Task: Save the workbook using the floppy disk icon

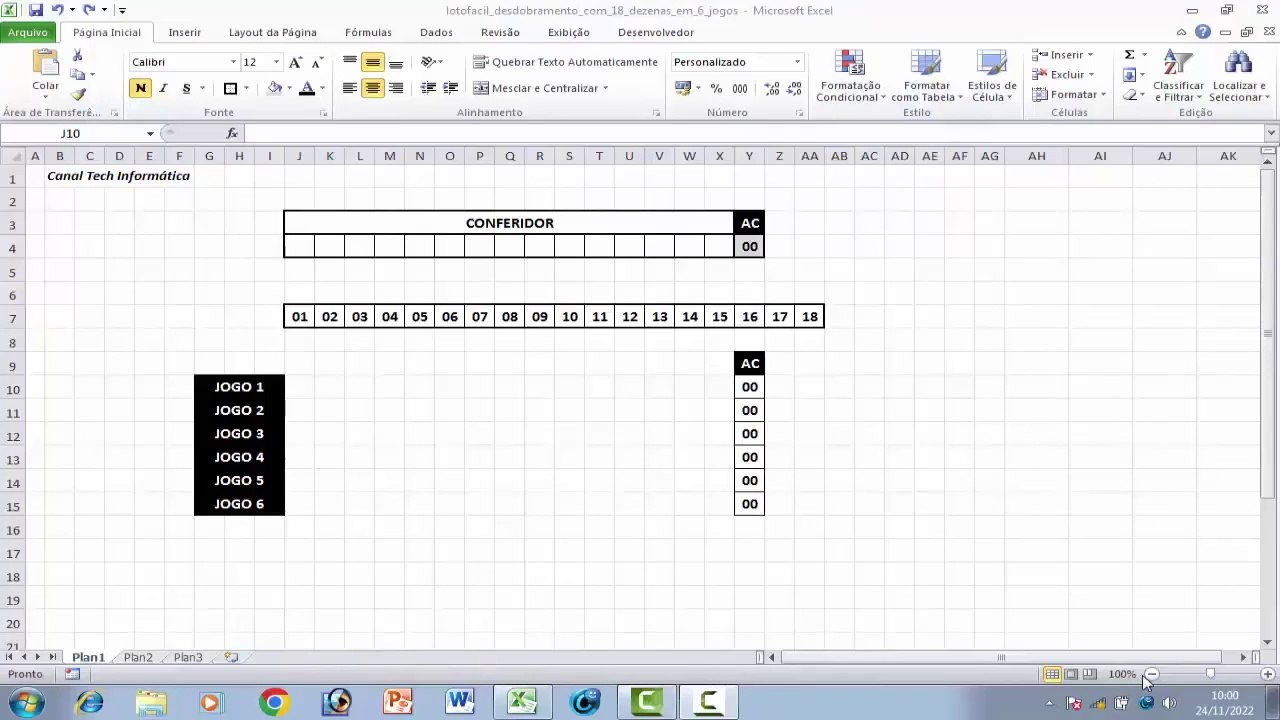Action: coord(36,10)
